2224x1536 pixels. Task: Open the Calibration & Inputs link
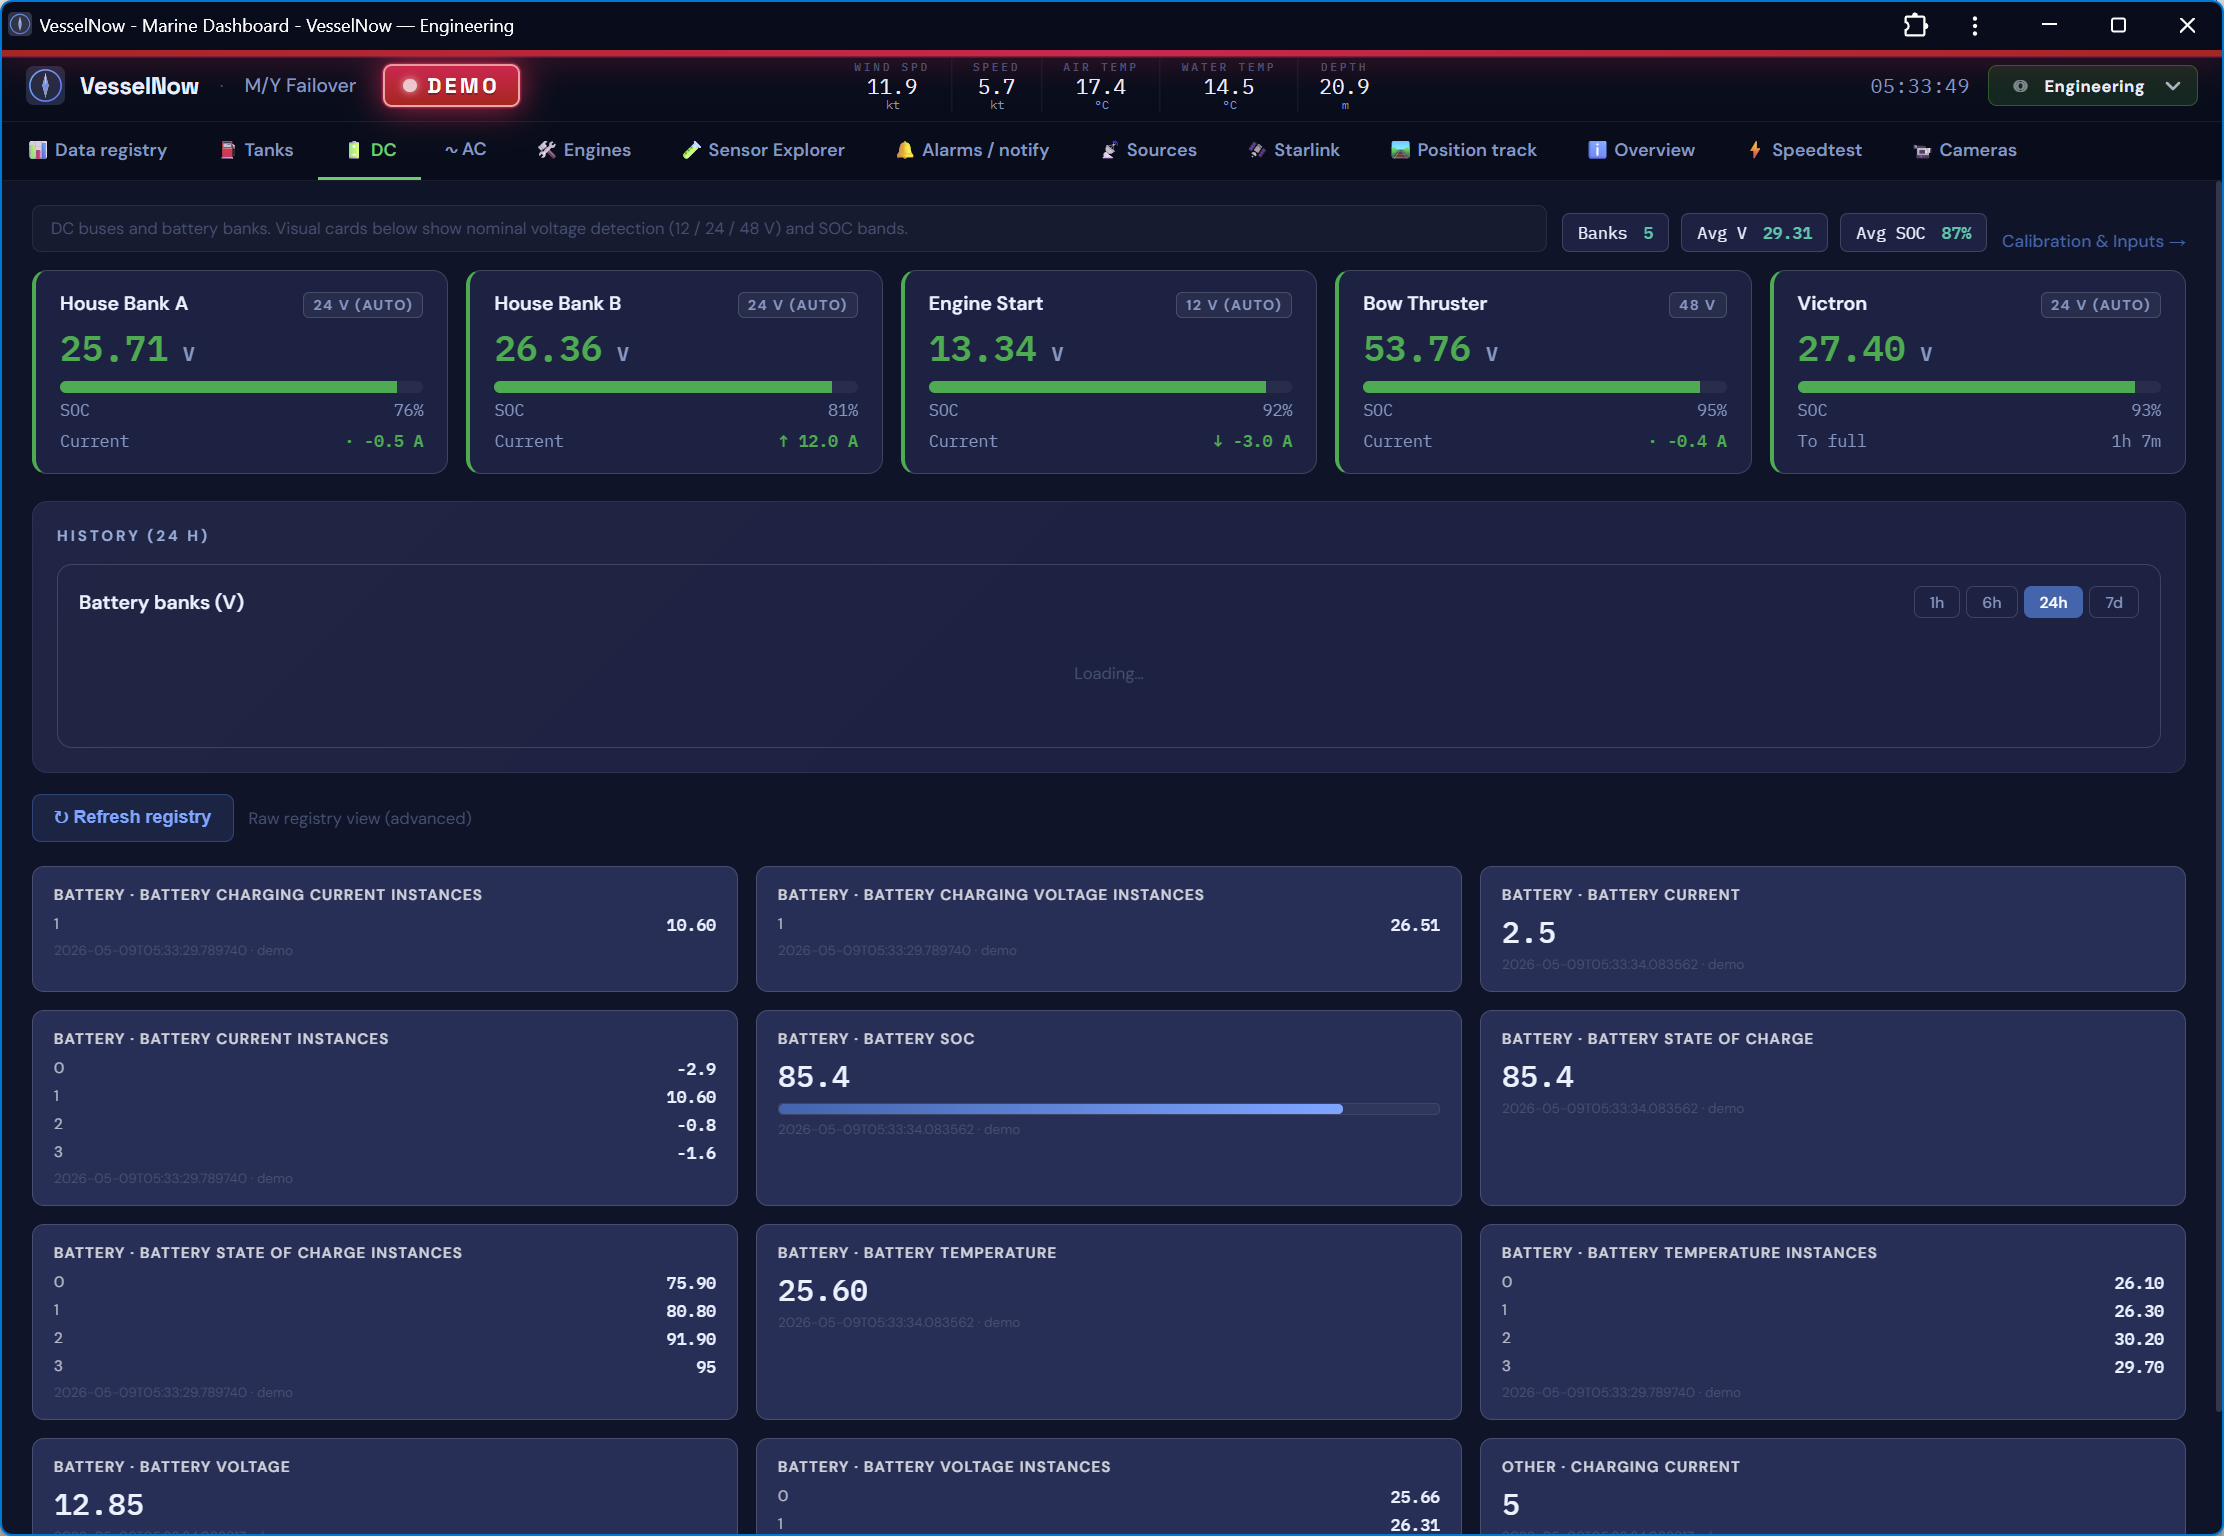pos(2093,241)
